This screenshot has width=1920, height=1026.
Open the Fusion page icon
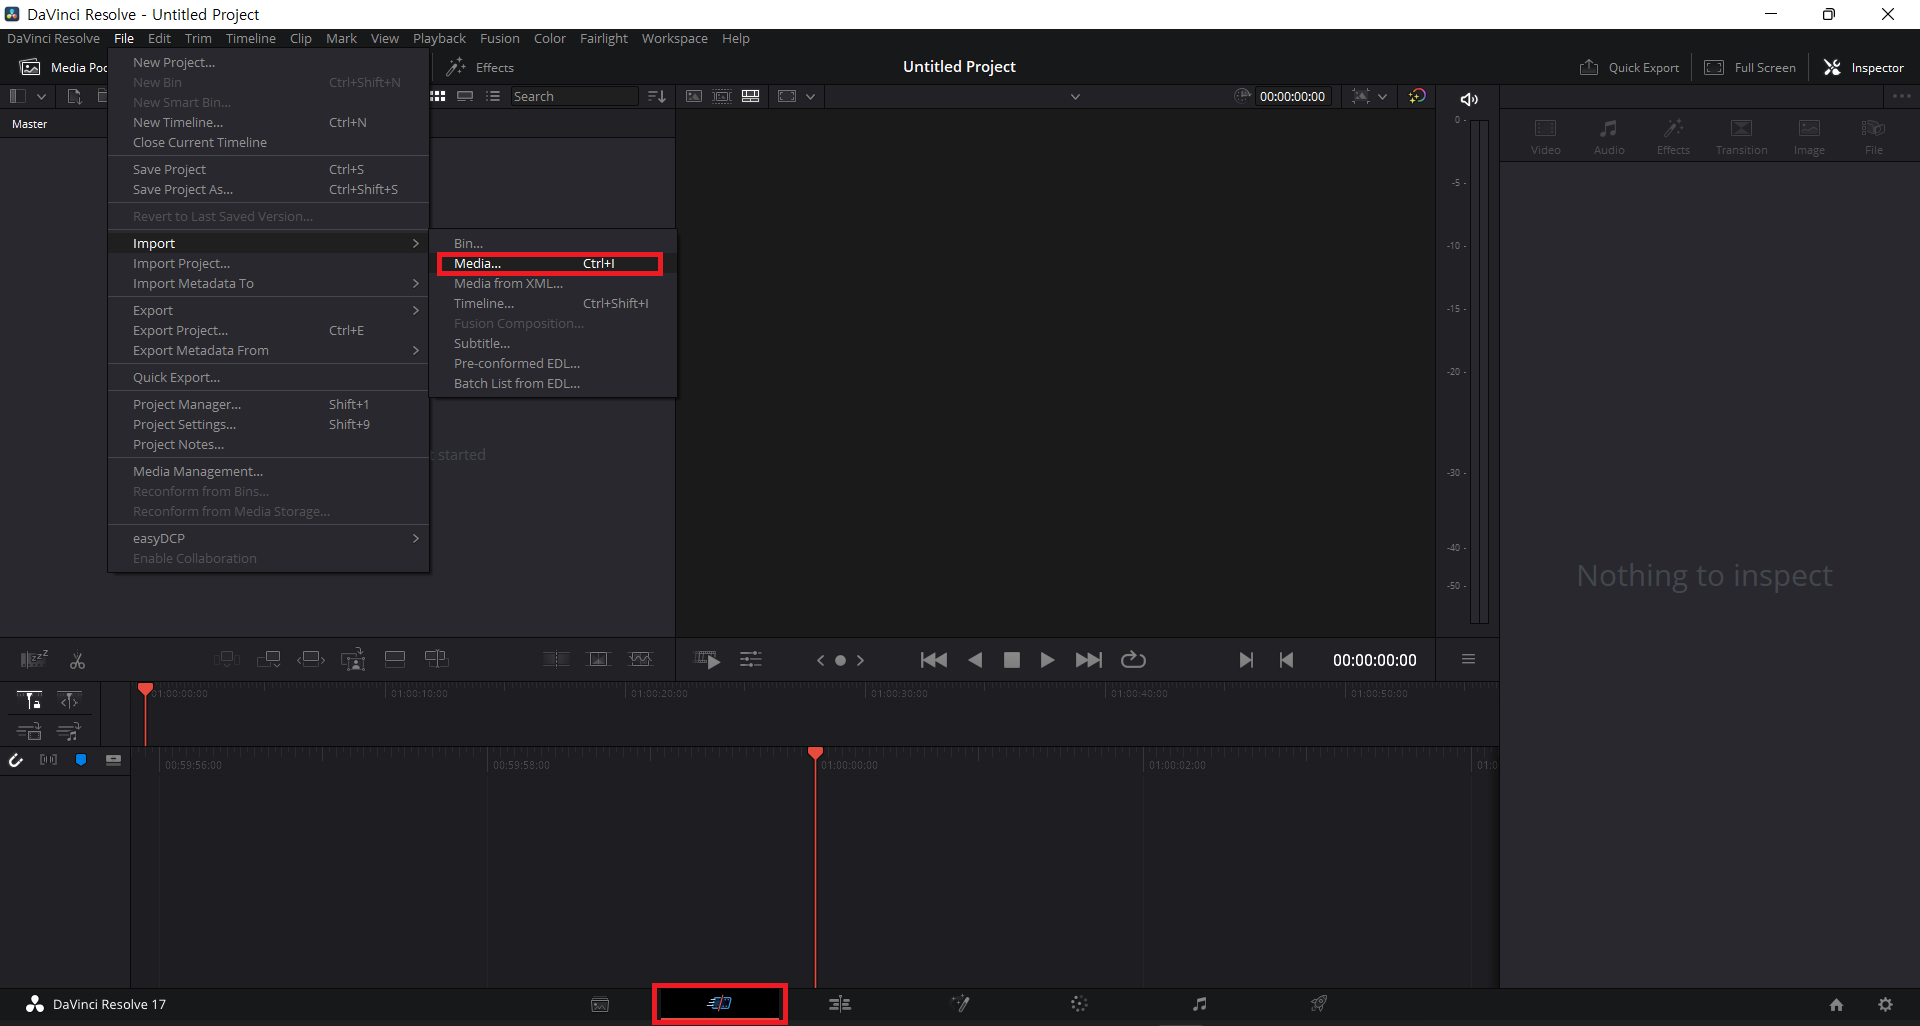(960, 1004)
